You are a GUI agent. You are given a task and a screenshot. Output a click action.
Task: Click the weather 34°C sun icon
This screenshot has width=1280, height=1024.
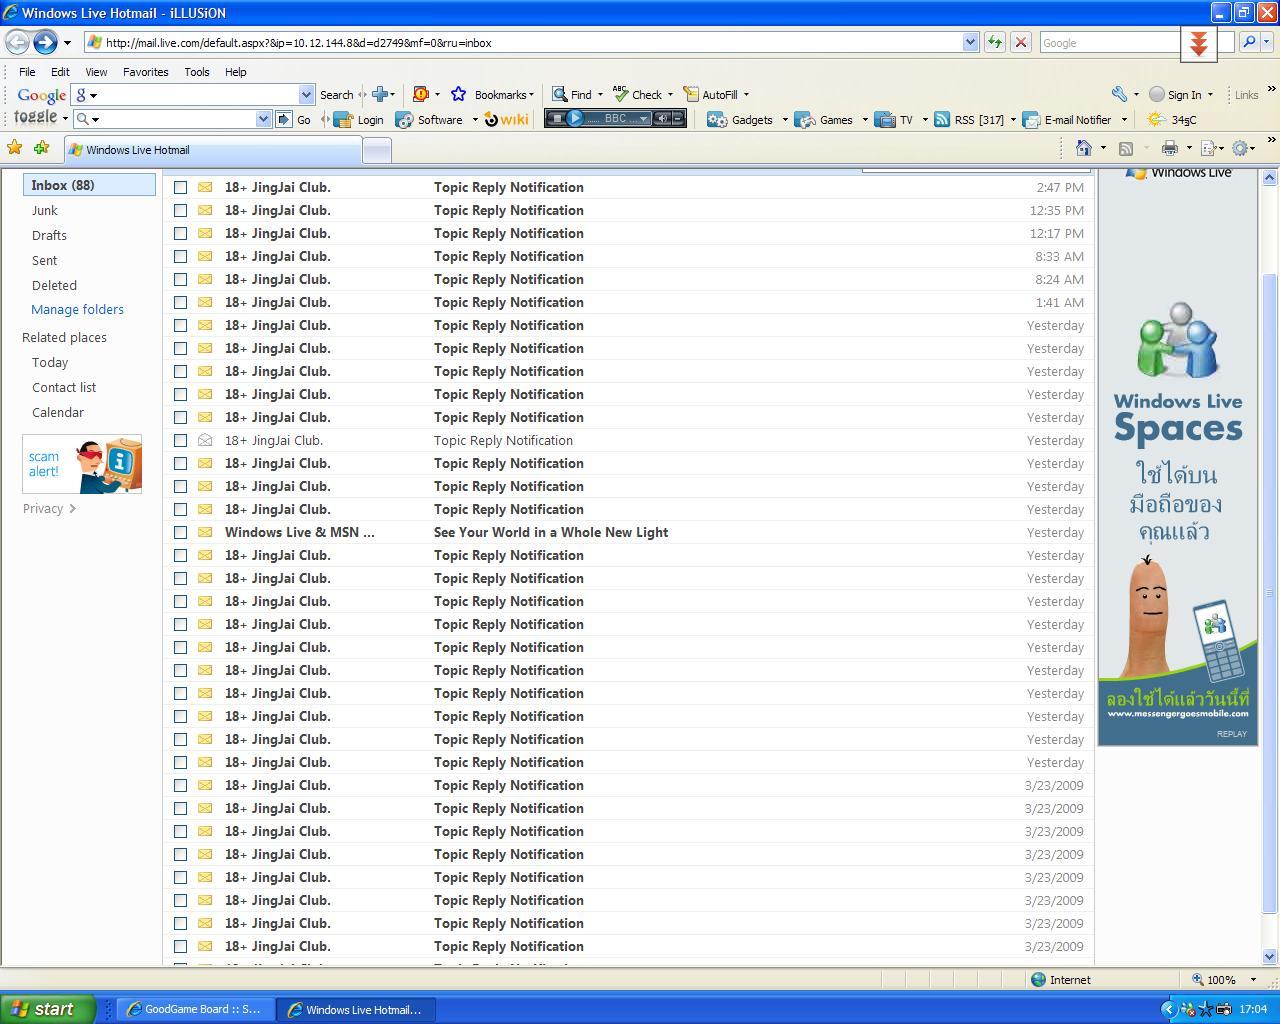click(x=1155, y=119)
